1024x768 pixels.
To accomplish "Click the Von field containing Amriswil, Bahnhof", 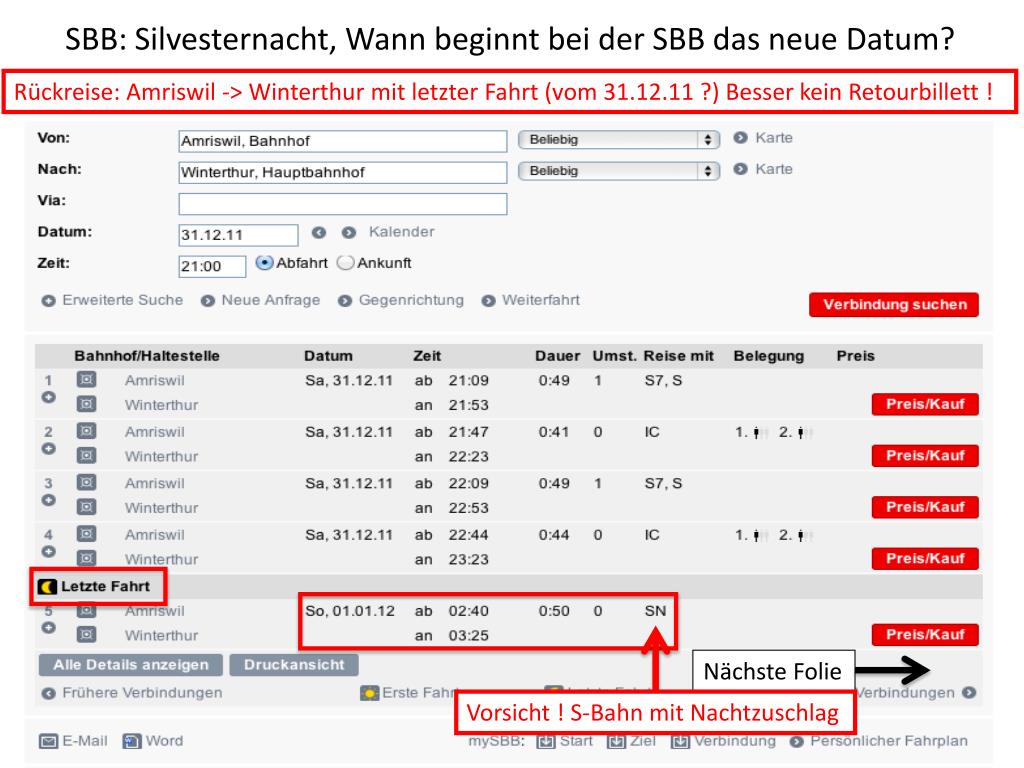I will point(342,141).
